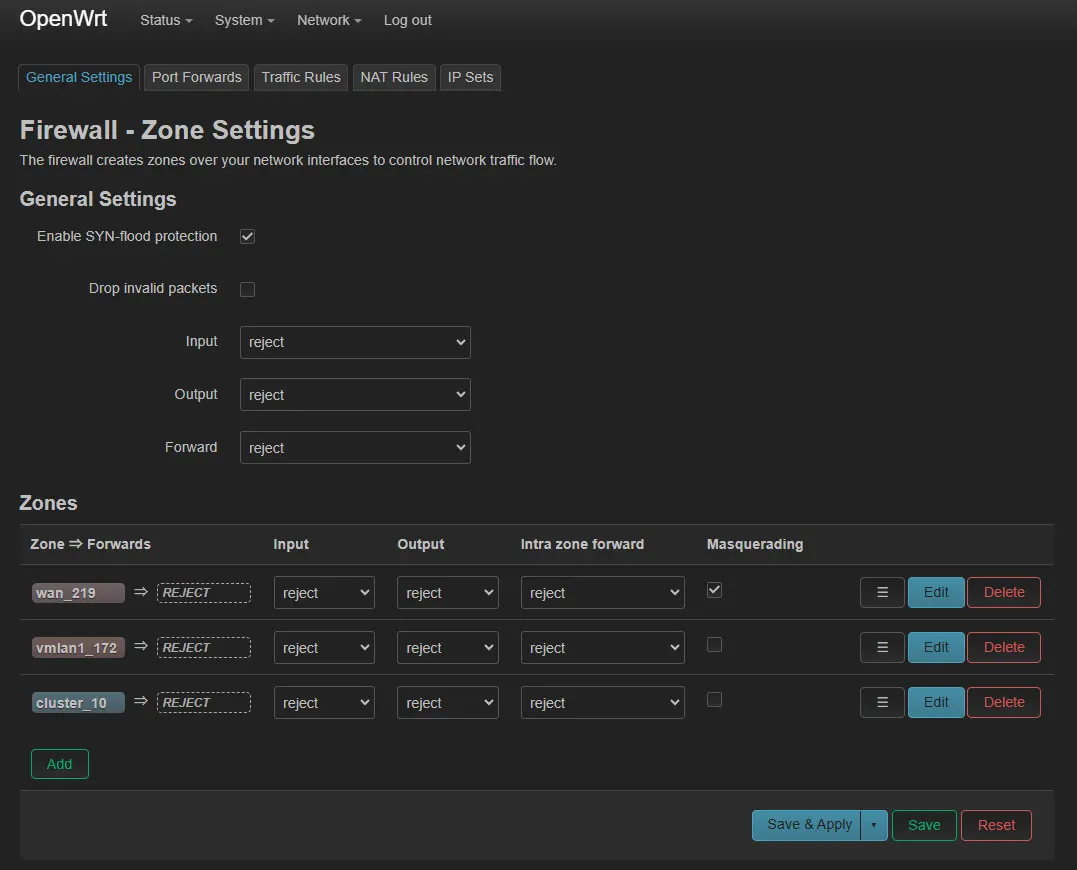The image size is (1077, 870).
Task: Edit the cluster_10 zone
Action: point(936,702)
